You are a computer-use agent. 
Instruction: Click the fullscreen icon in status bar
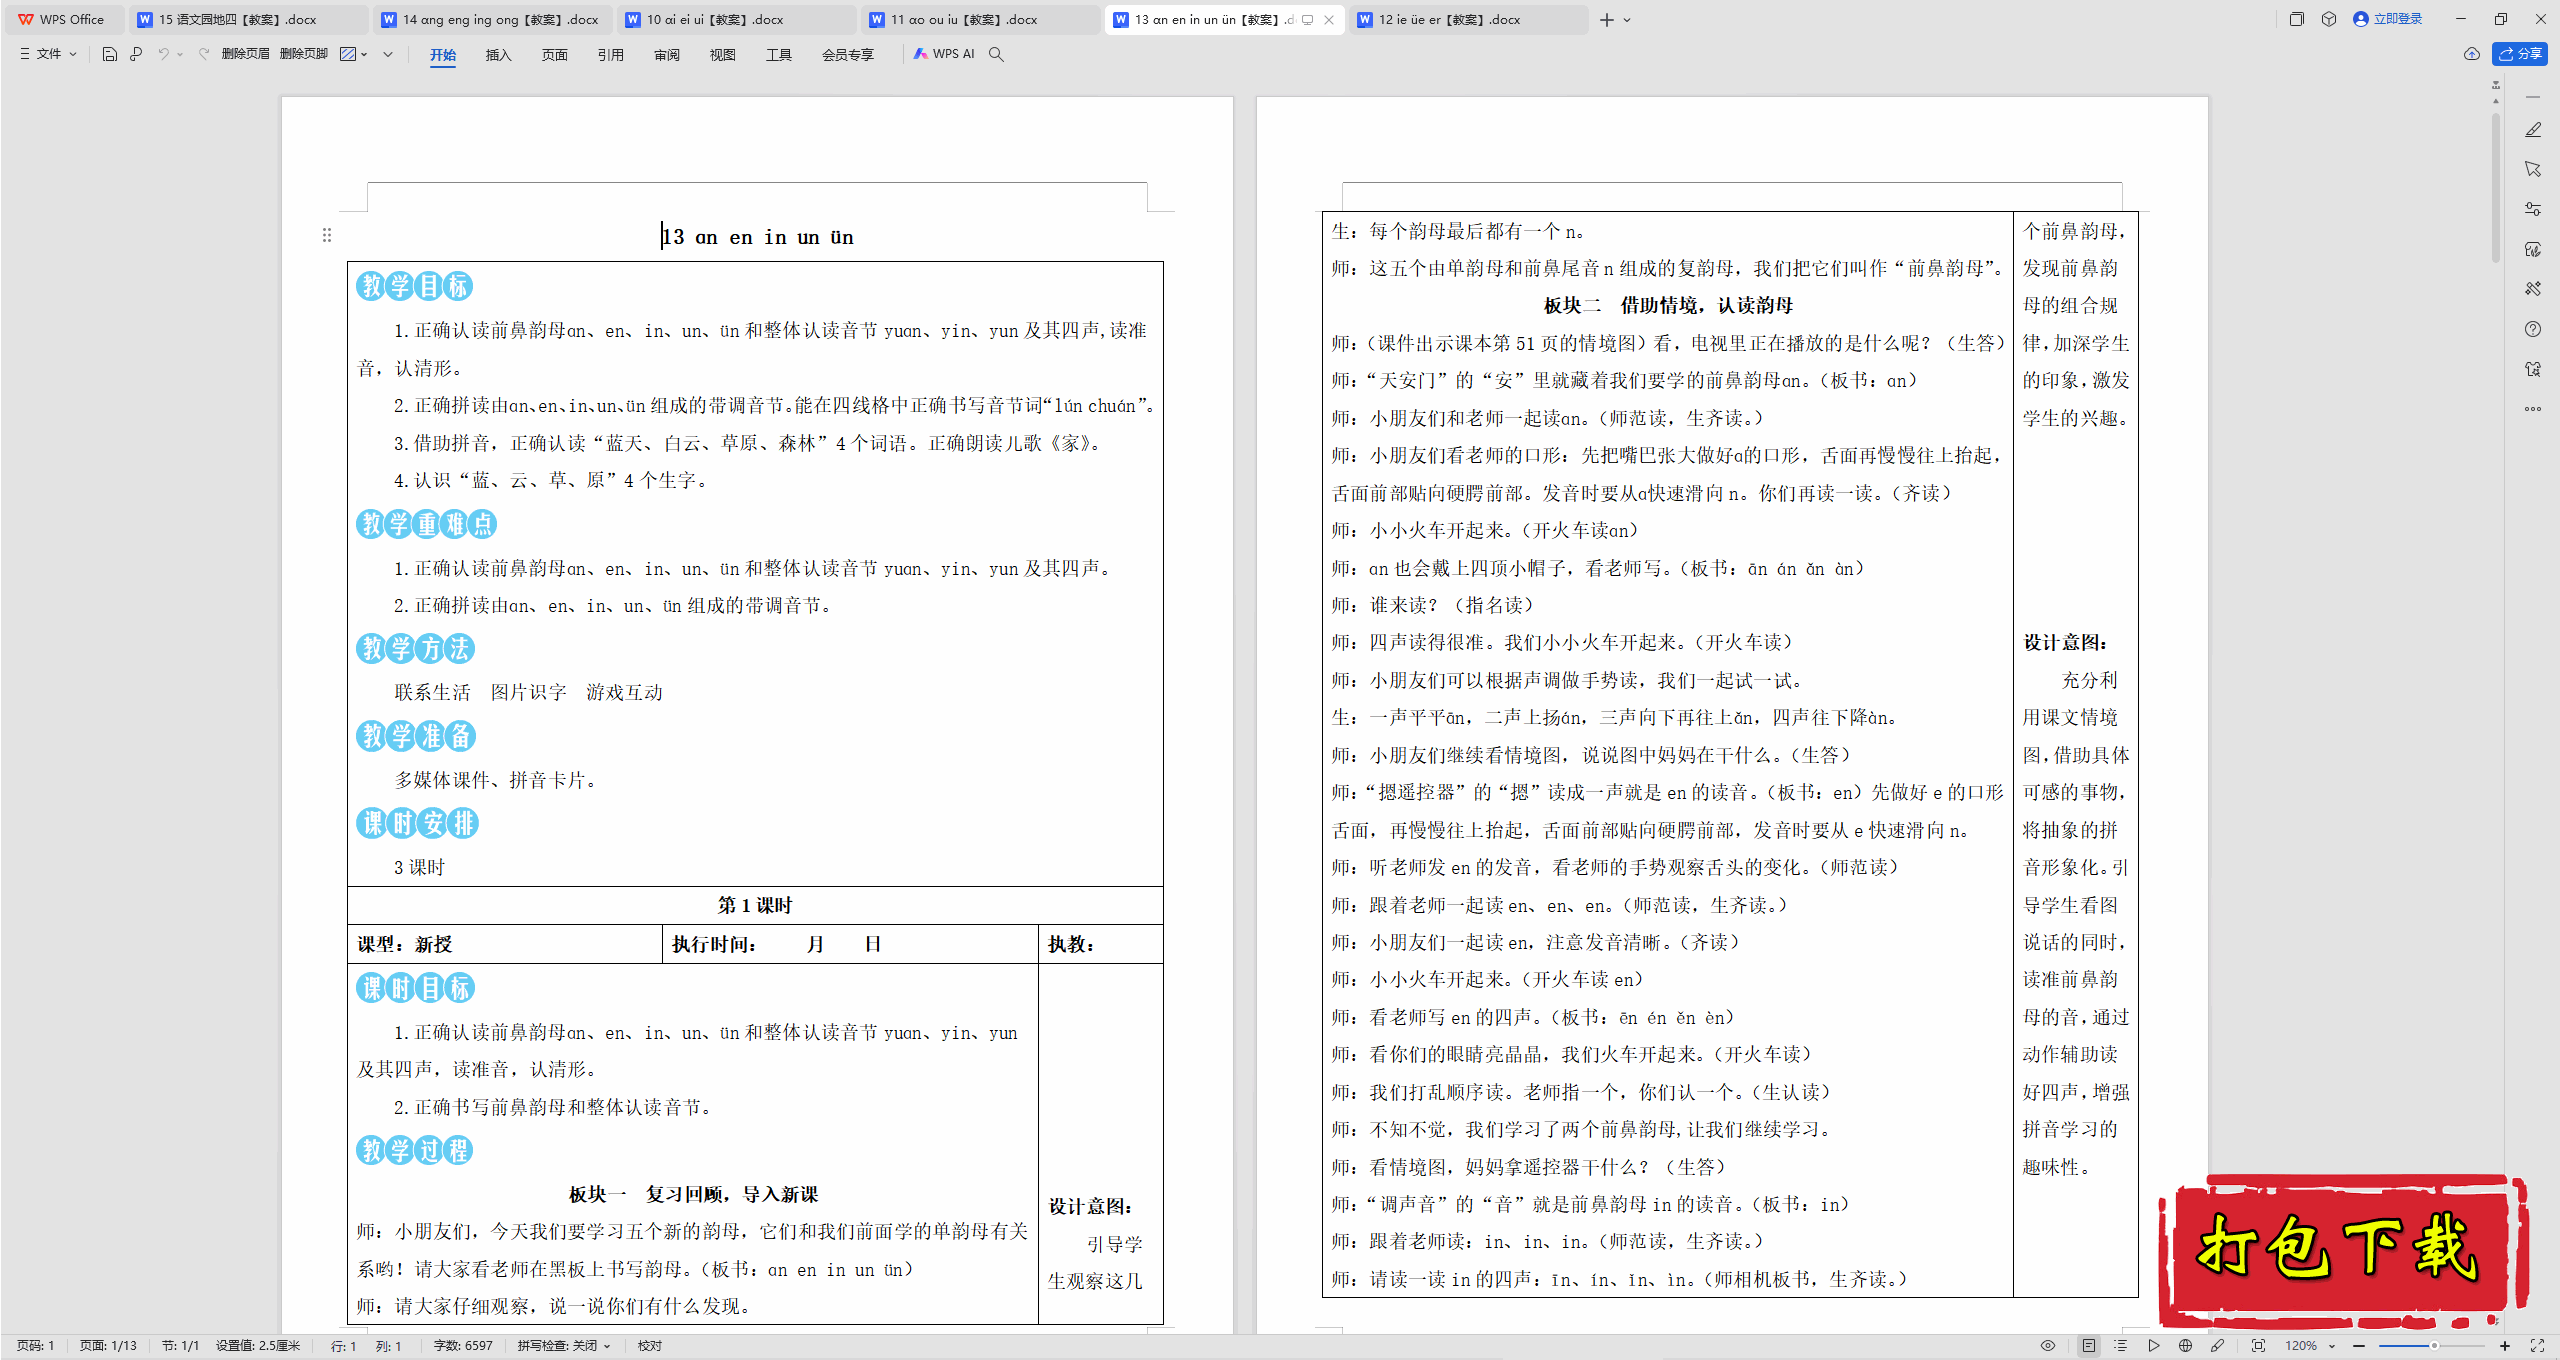pyautogui.click(x=2537, y=1346)
